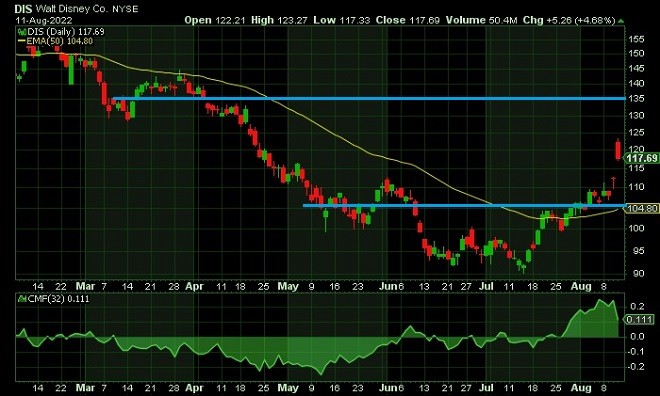Screen dimensions: 660x396
Task: Click the upper blue resistance line at 135
Action: 369,99
